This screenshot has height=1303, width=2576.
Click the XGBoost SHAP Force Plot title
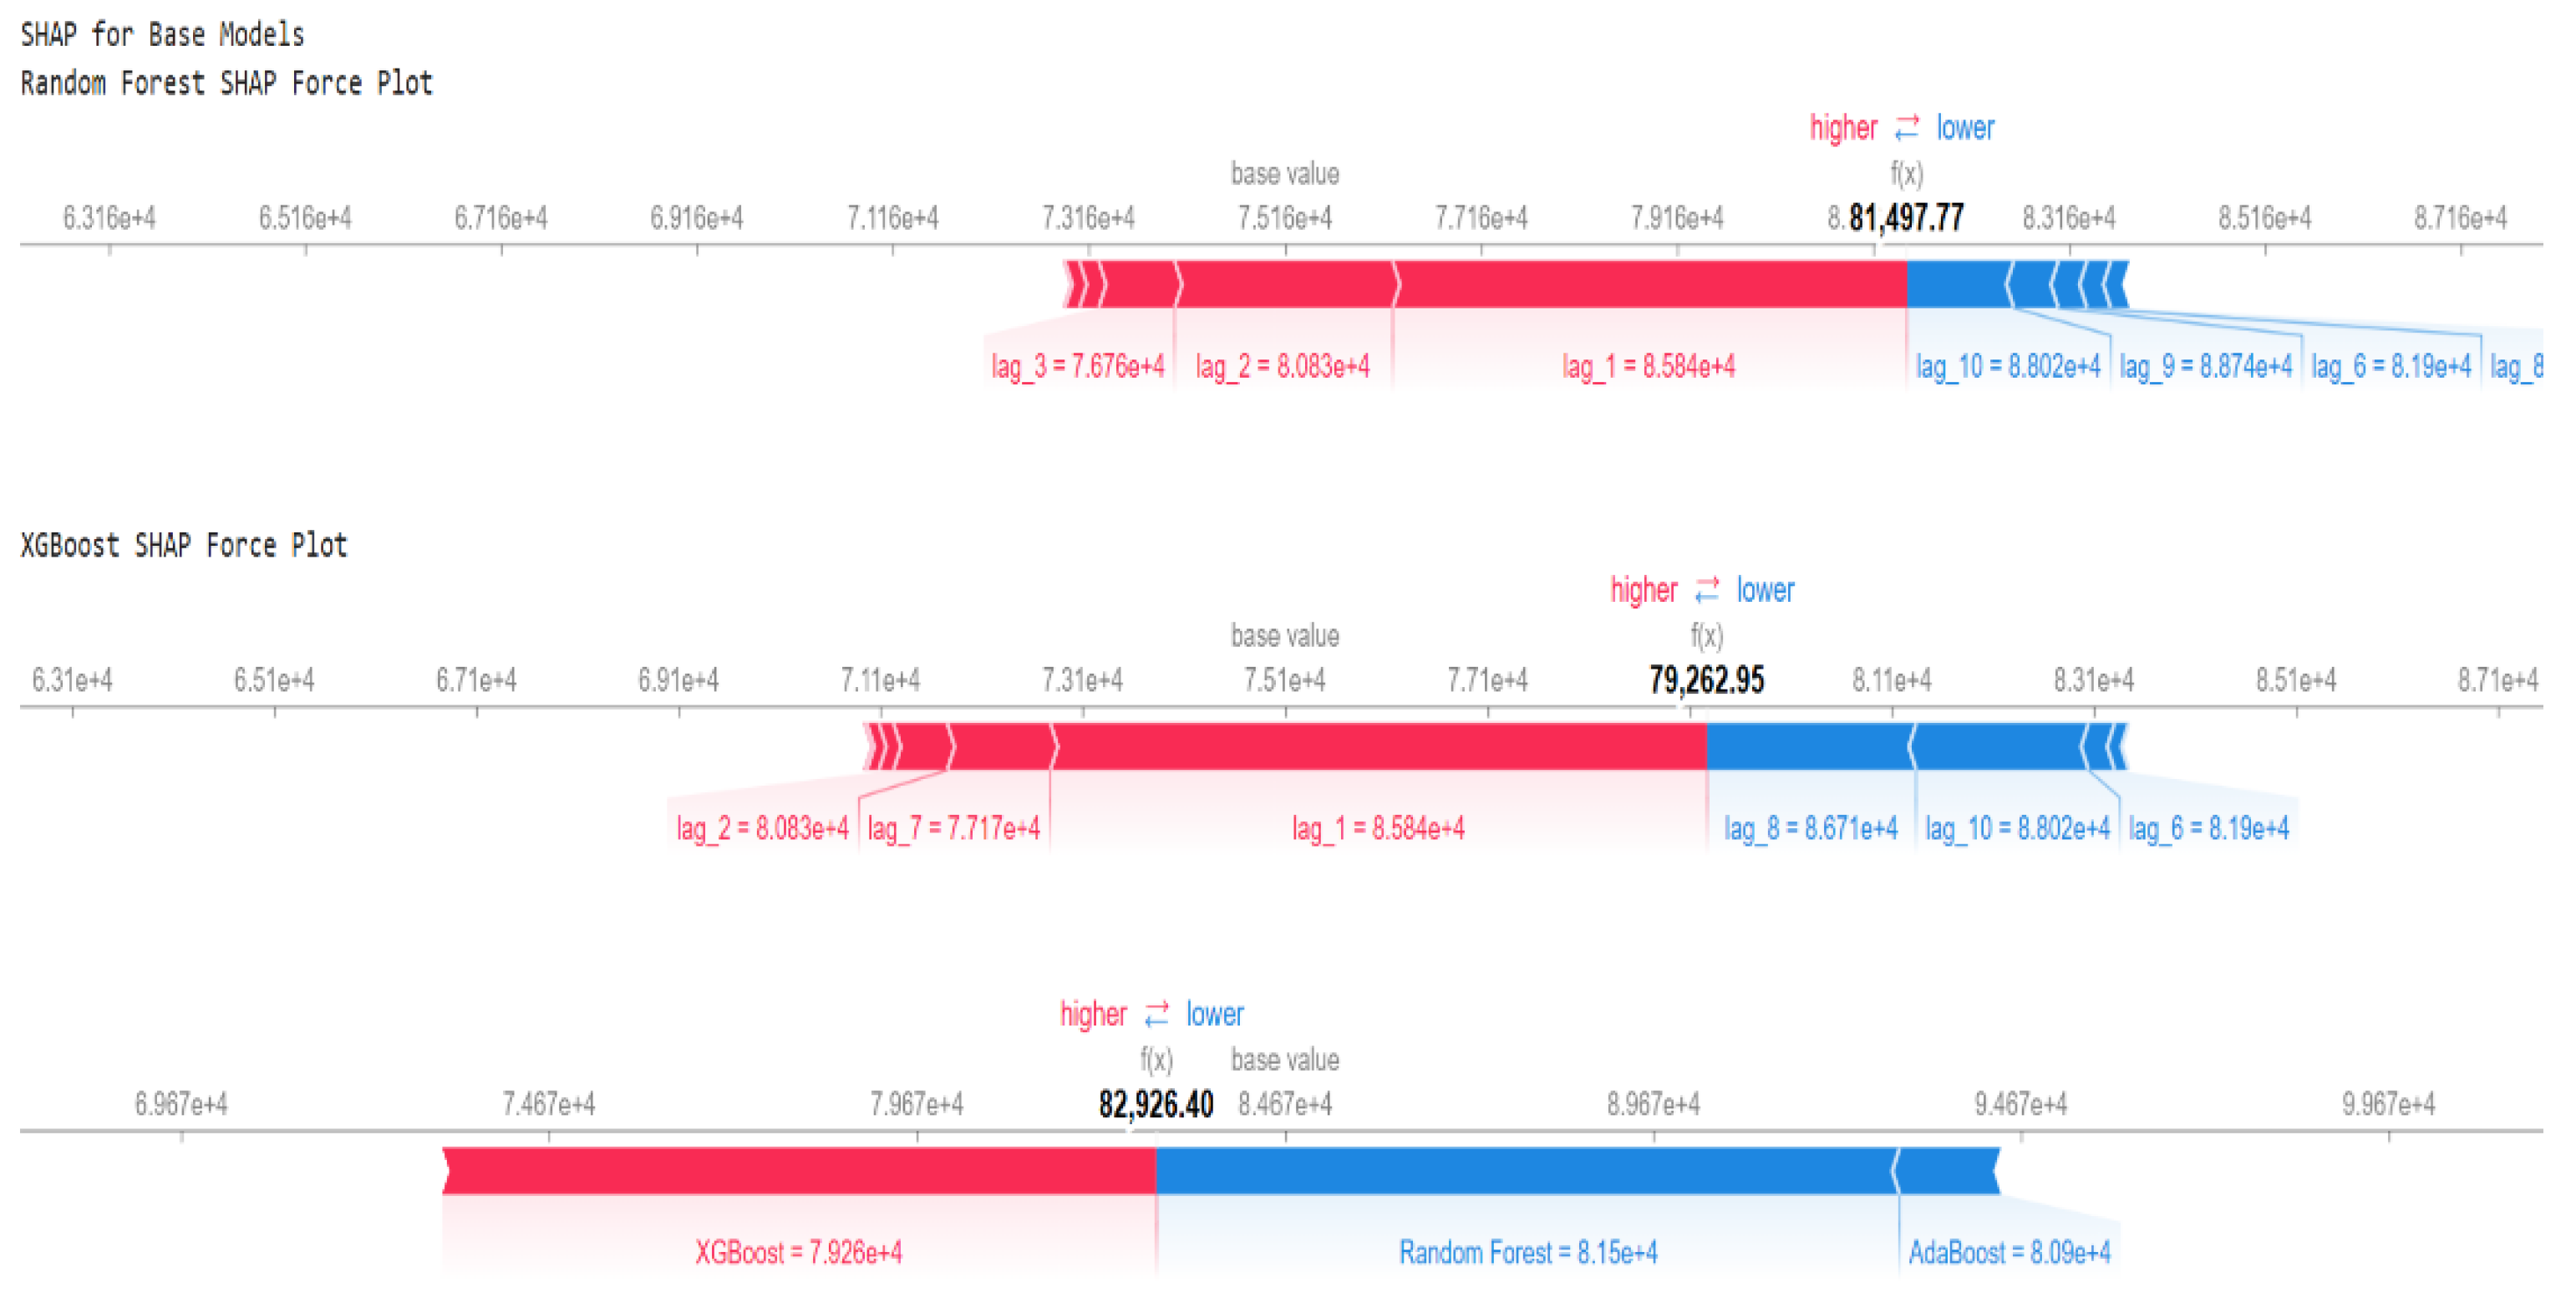pos(184,545)
